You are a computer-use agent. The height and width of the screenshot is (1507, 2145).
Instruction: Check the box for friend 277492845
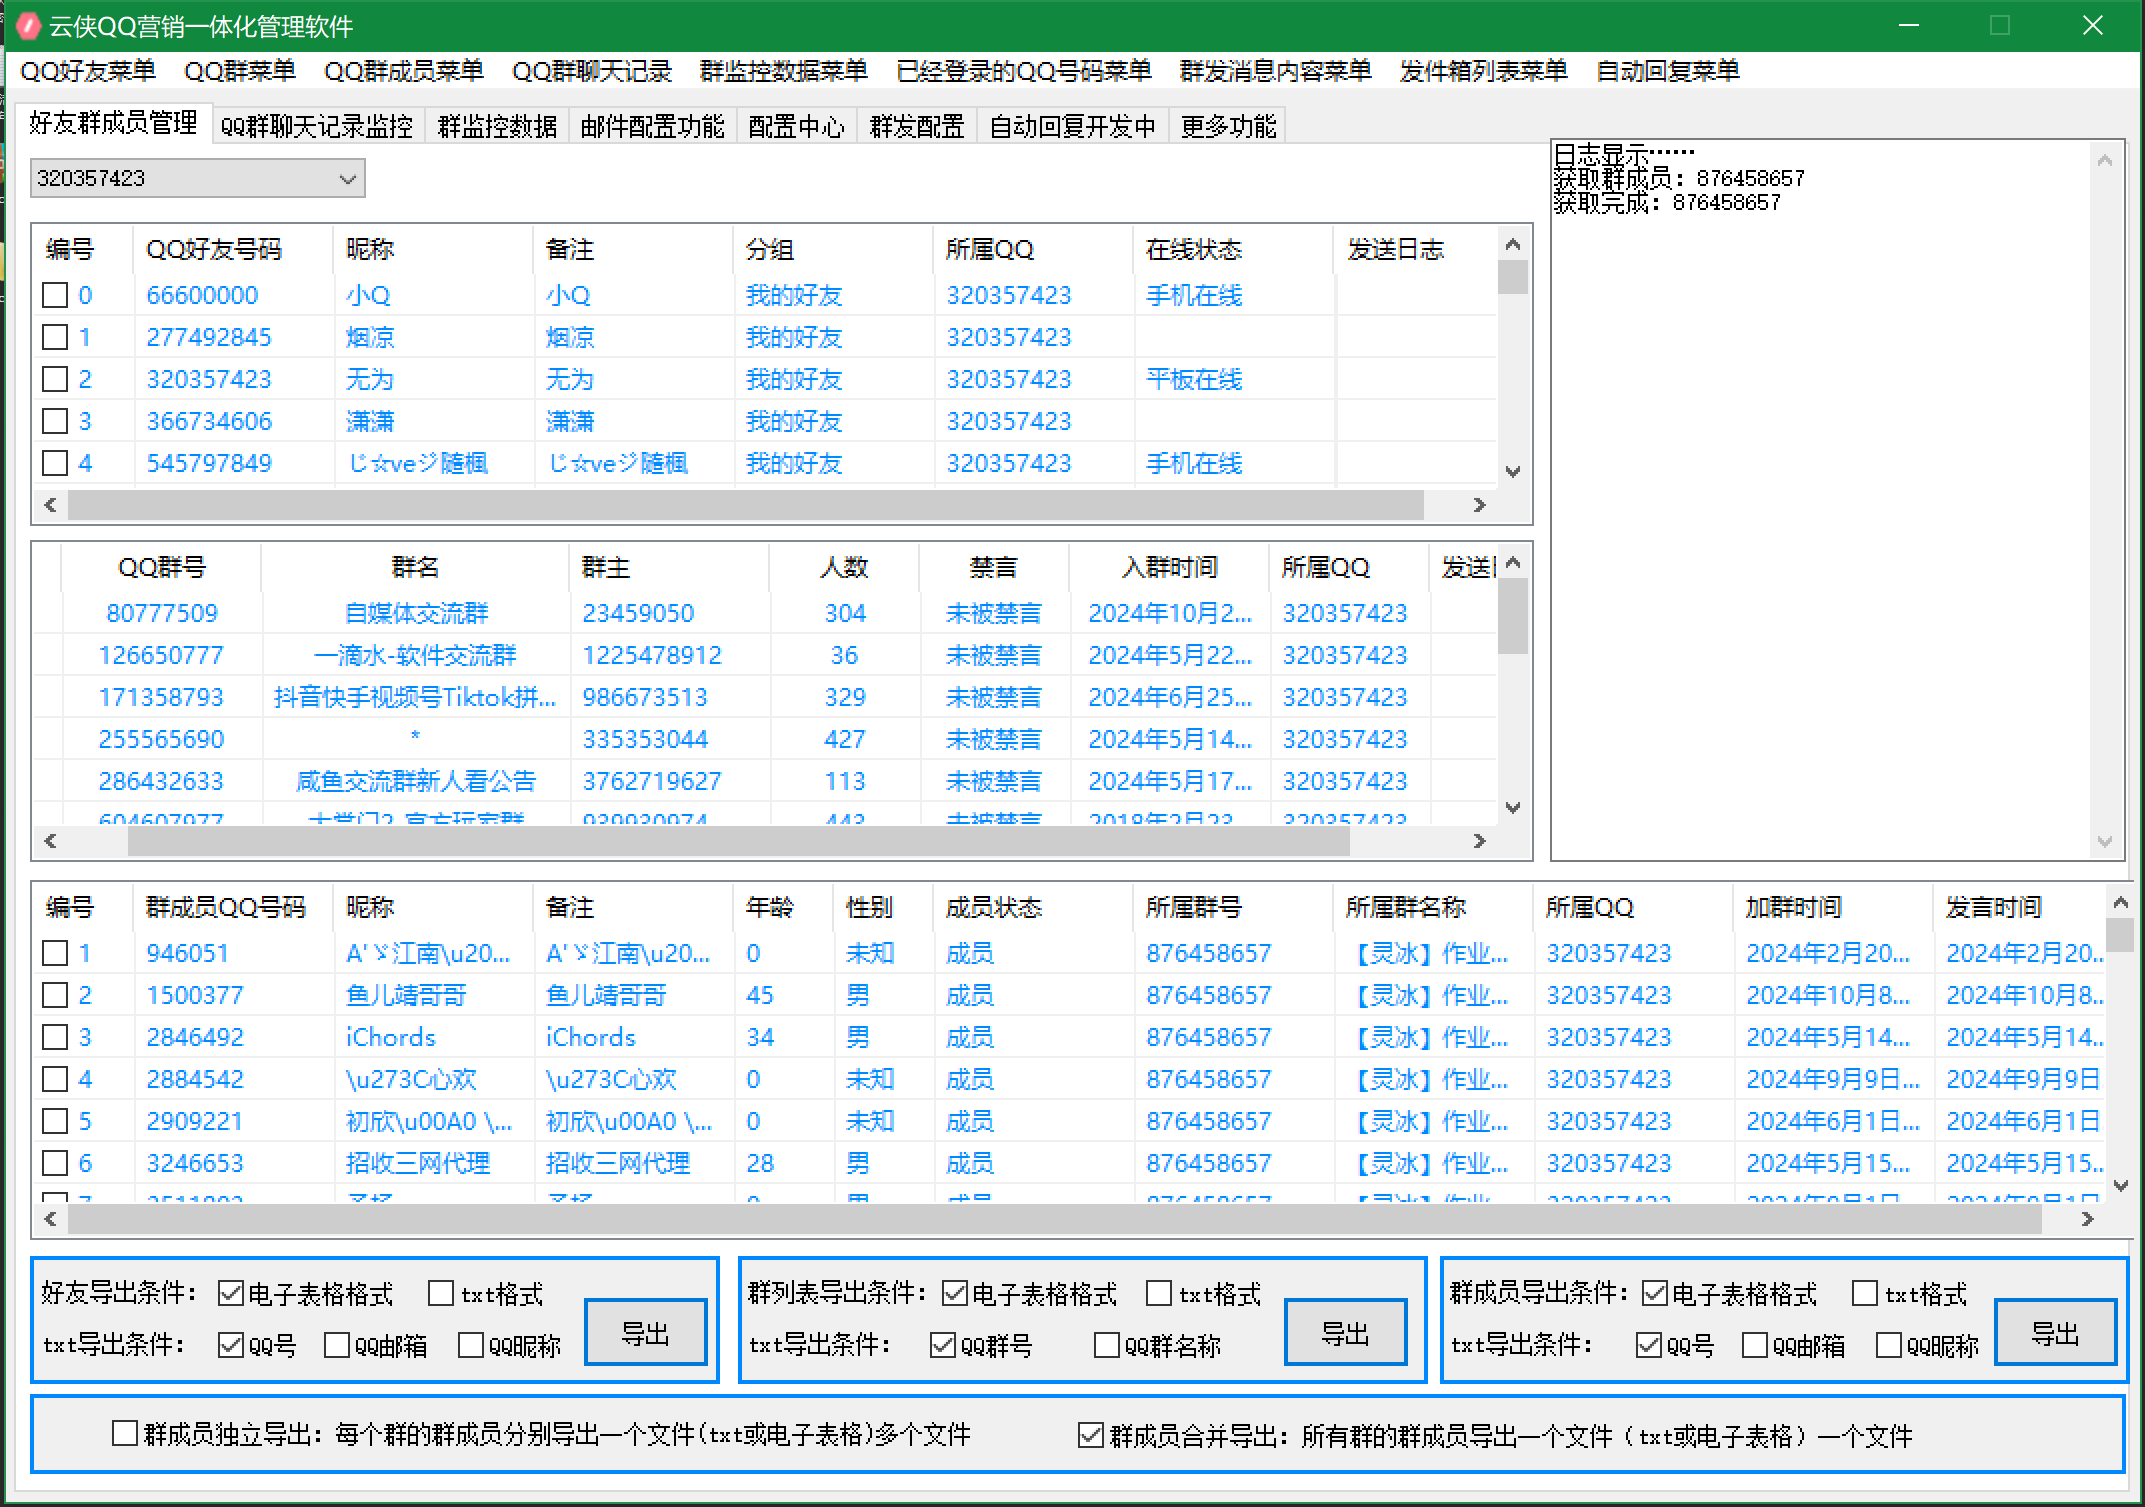pyautogui.click(x=55, y=337)
